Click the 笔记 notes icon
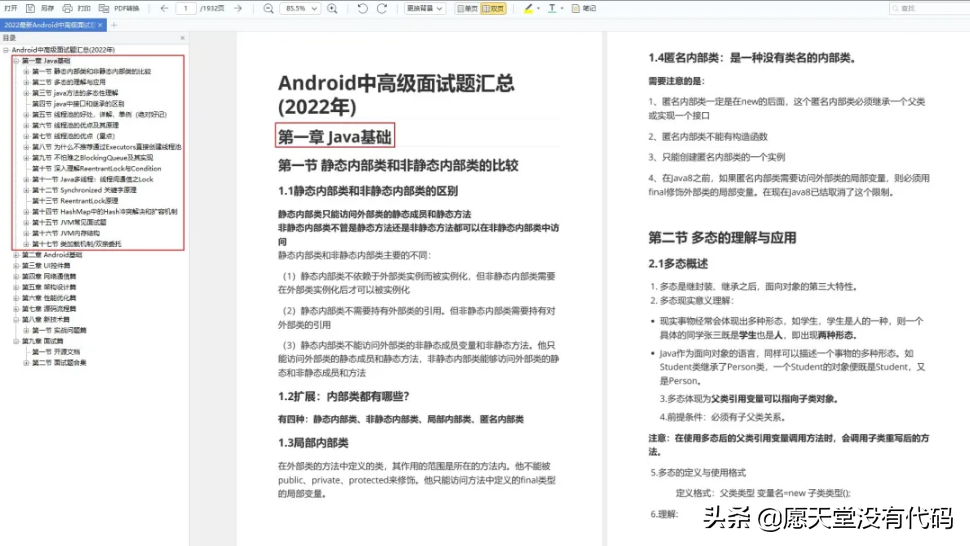970x546 pixels. [576, 8]
